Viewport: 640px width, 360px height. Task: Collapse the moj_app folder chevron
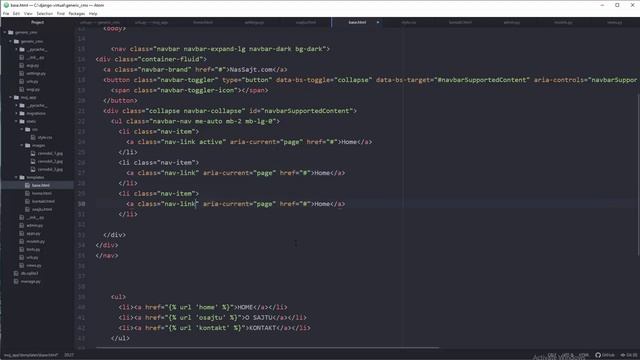(x=11, y=98)
